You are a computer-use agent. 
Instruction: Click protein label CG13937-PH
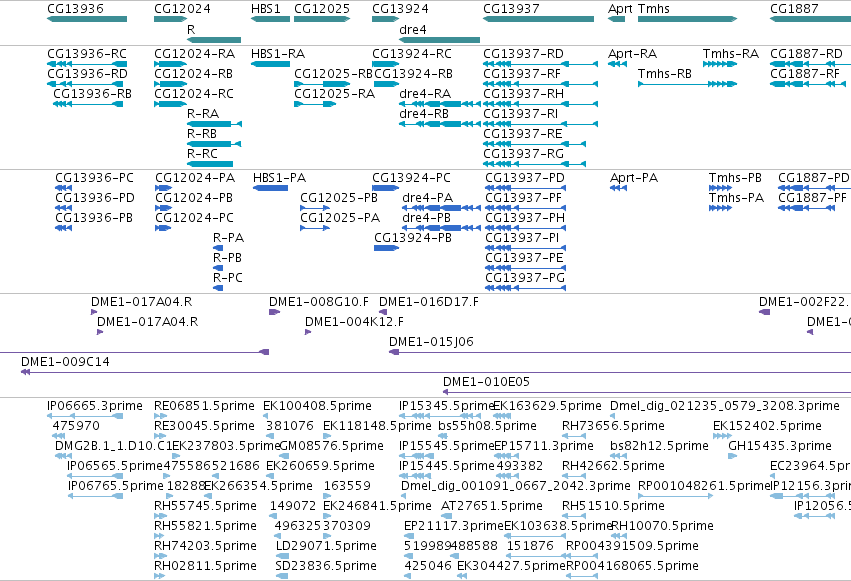pyautogui.click(x=525, y=218)
